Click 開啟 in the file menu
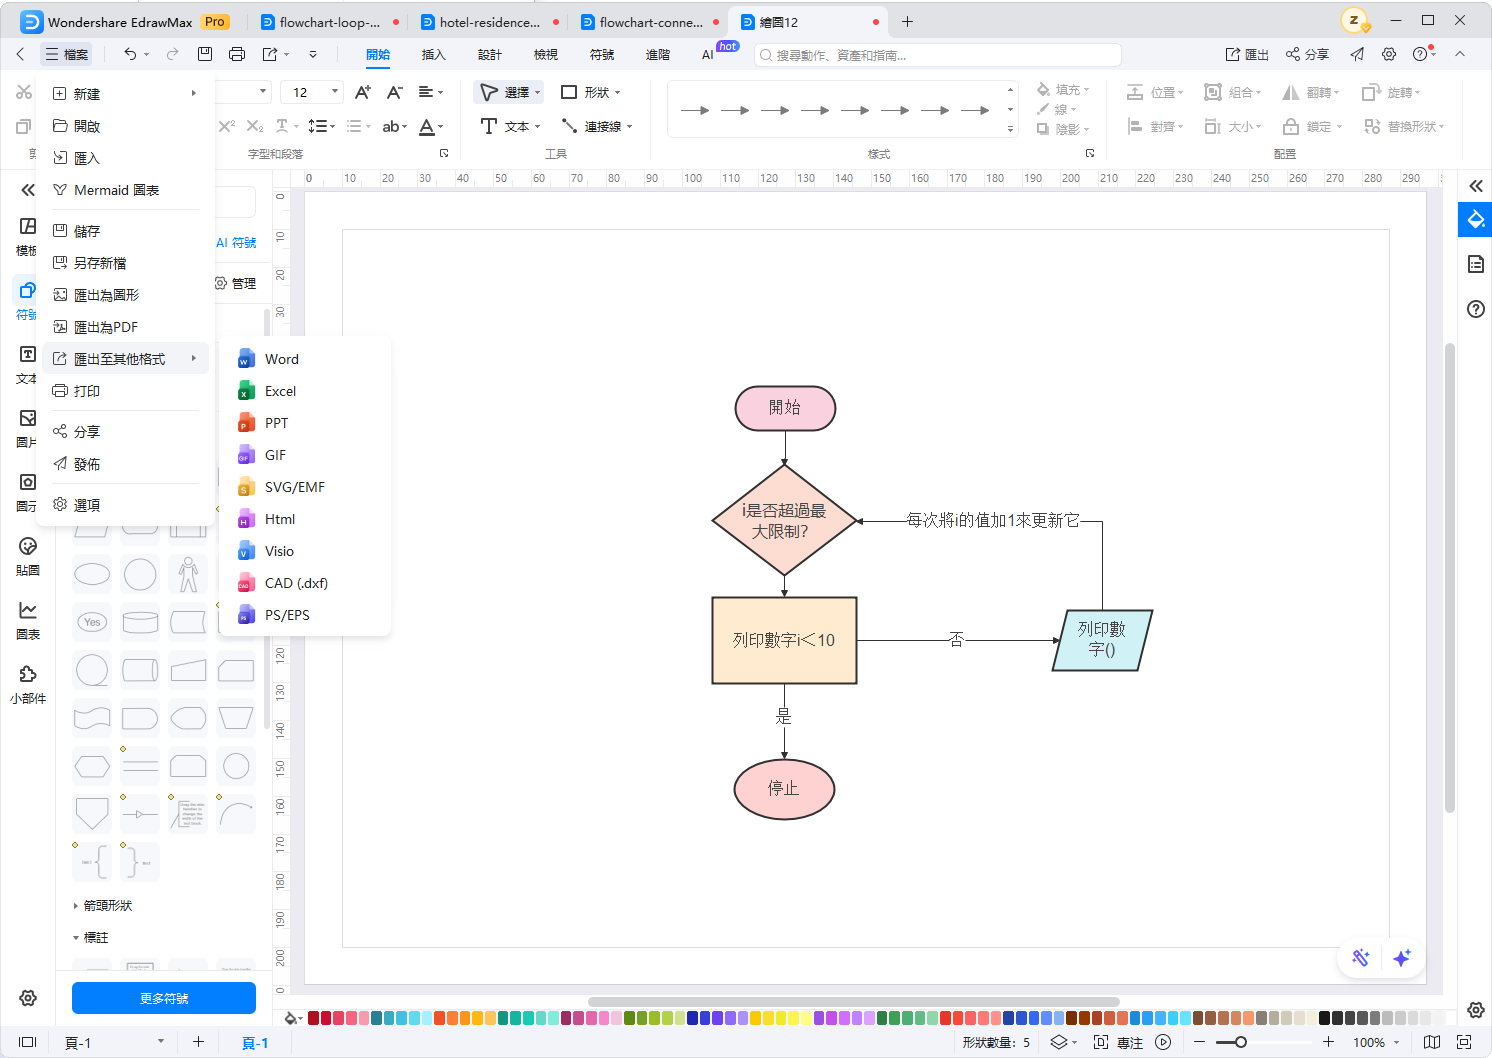 tap(125, 126)
